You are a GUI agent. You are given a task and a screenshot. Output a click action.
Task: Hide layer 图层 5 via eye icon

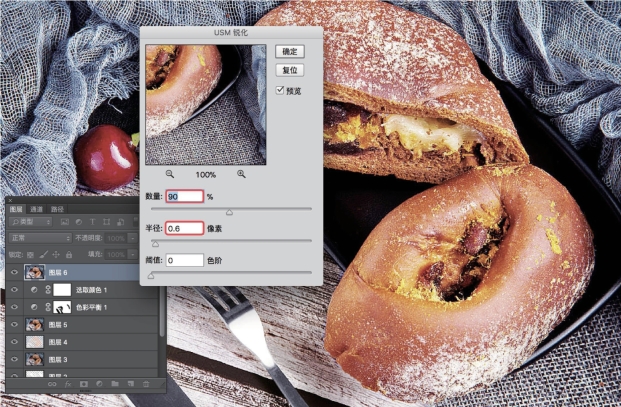[x=14, y=325]
